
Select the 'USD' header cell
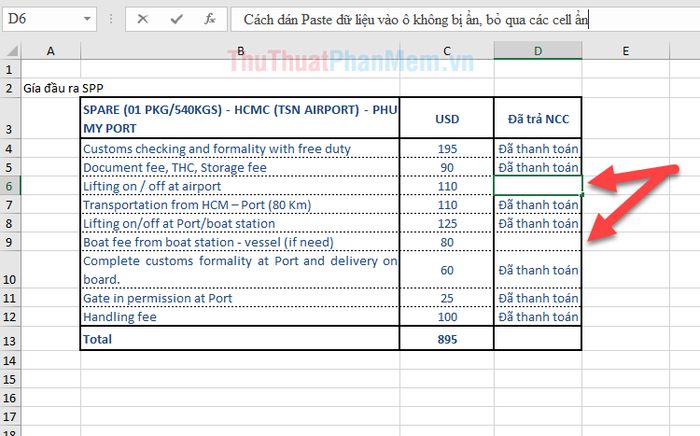click(447, 118)
